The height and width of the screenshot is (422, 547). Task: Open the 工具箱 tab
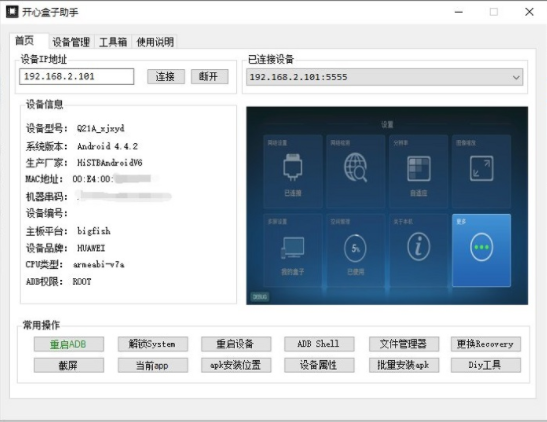(x=113, y=42)
